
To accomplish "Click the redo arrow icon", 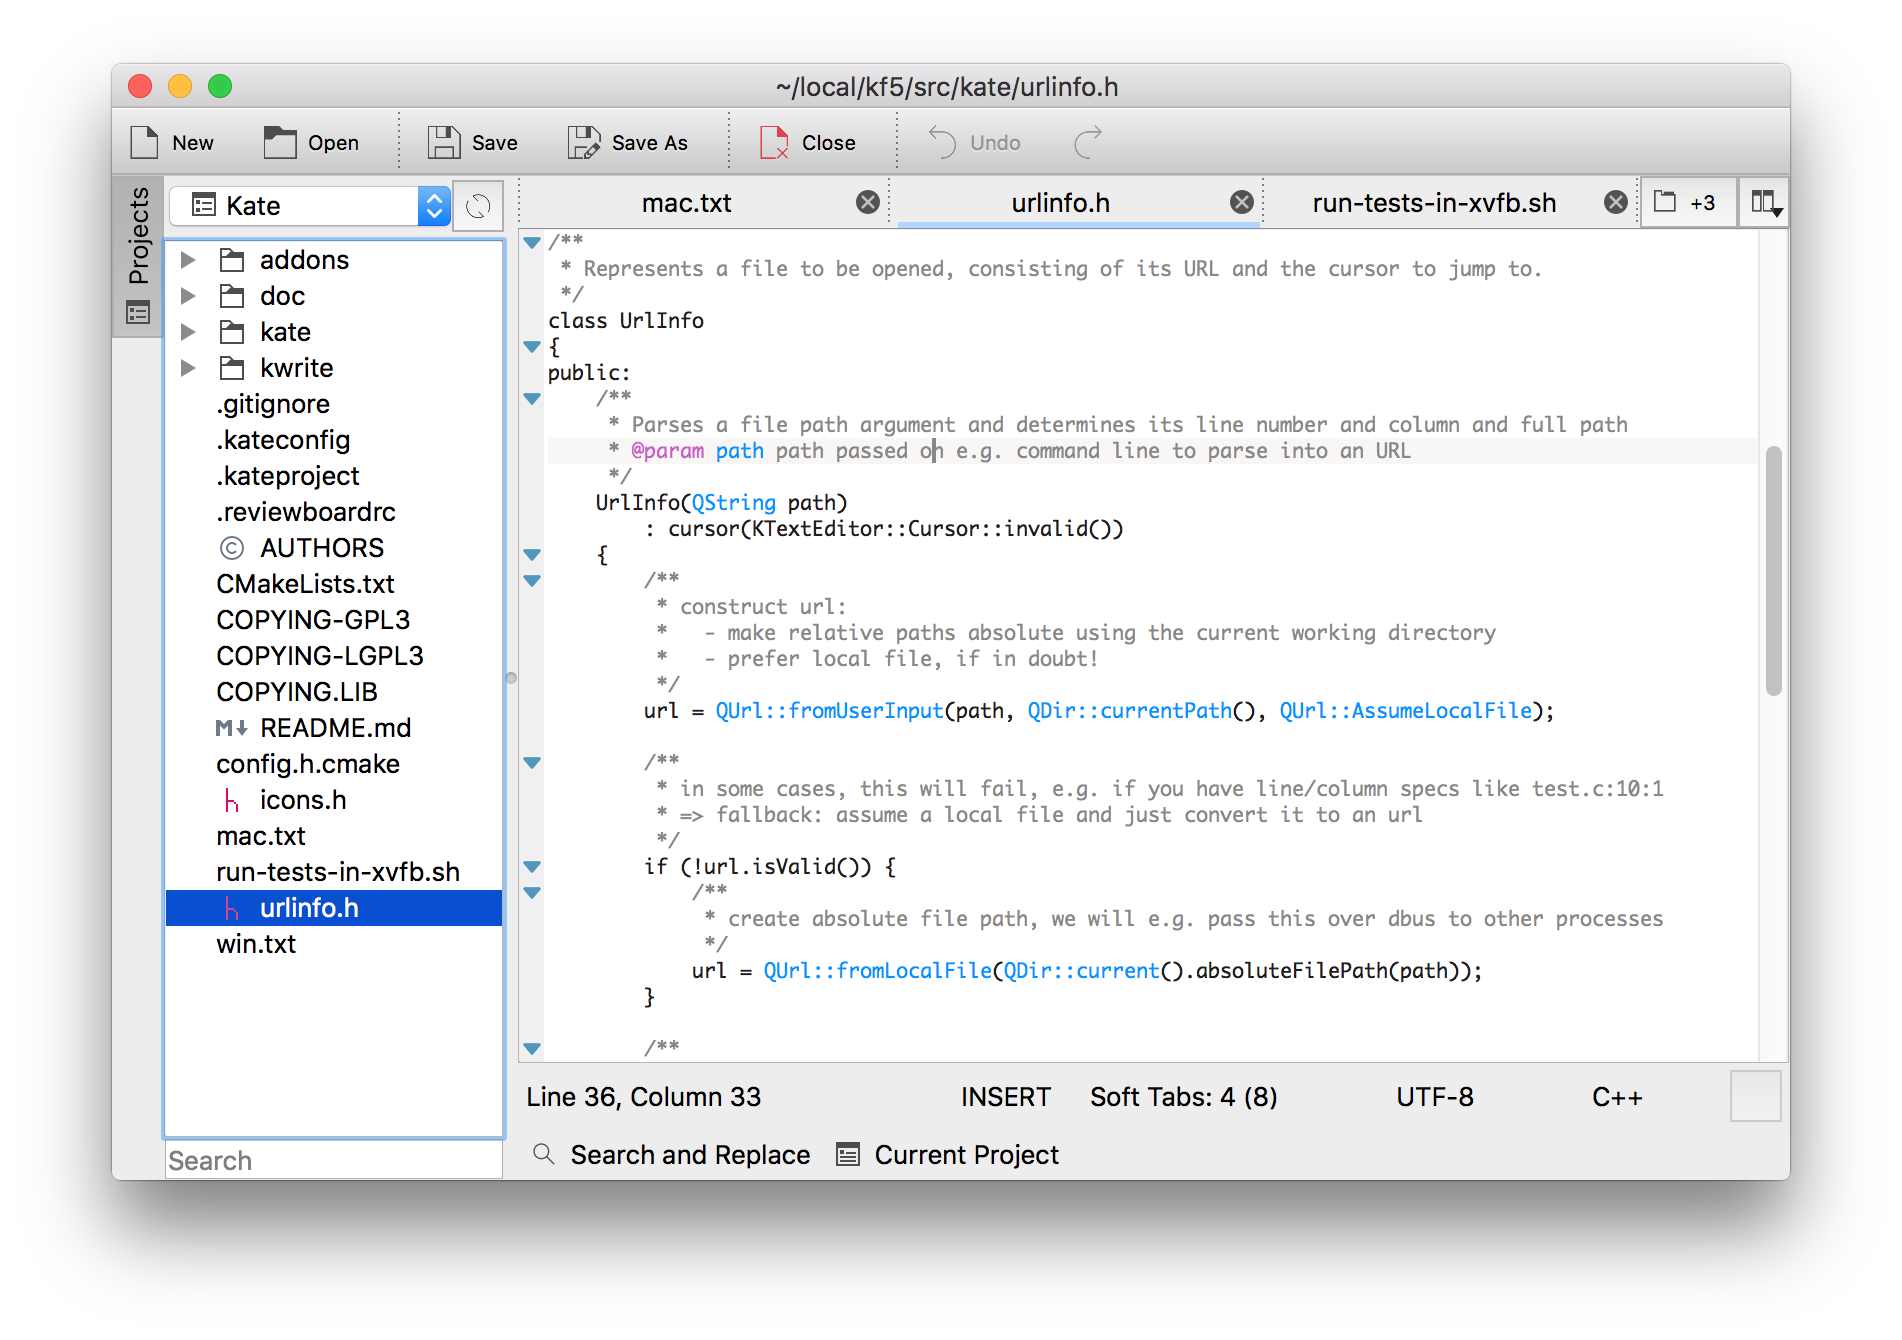I will (1088, 143).
